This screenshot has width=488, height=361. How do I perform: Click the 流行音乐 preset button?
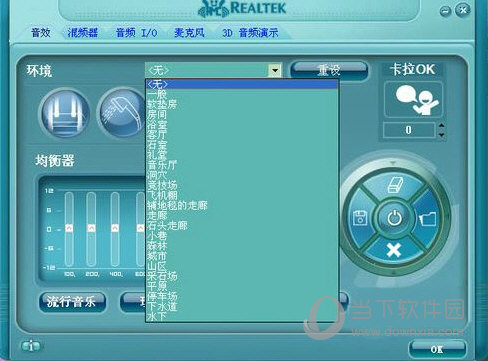(72, 302)
